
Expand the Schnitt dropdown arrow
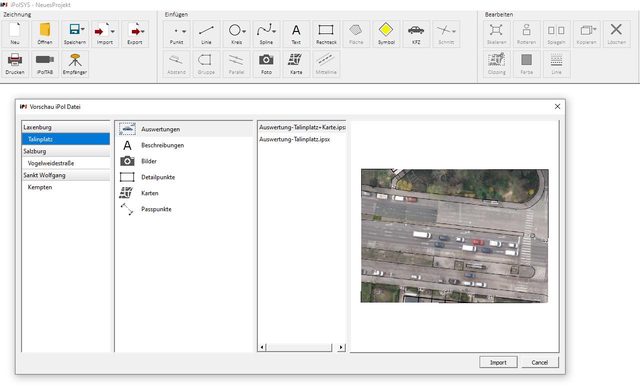tap(454, 31)
